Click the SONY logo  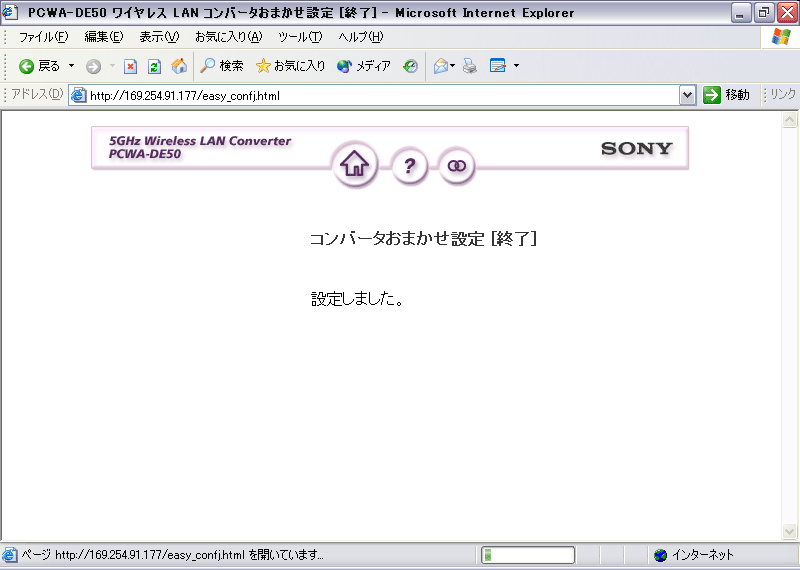click(x=636, y=148)
